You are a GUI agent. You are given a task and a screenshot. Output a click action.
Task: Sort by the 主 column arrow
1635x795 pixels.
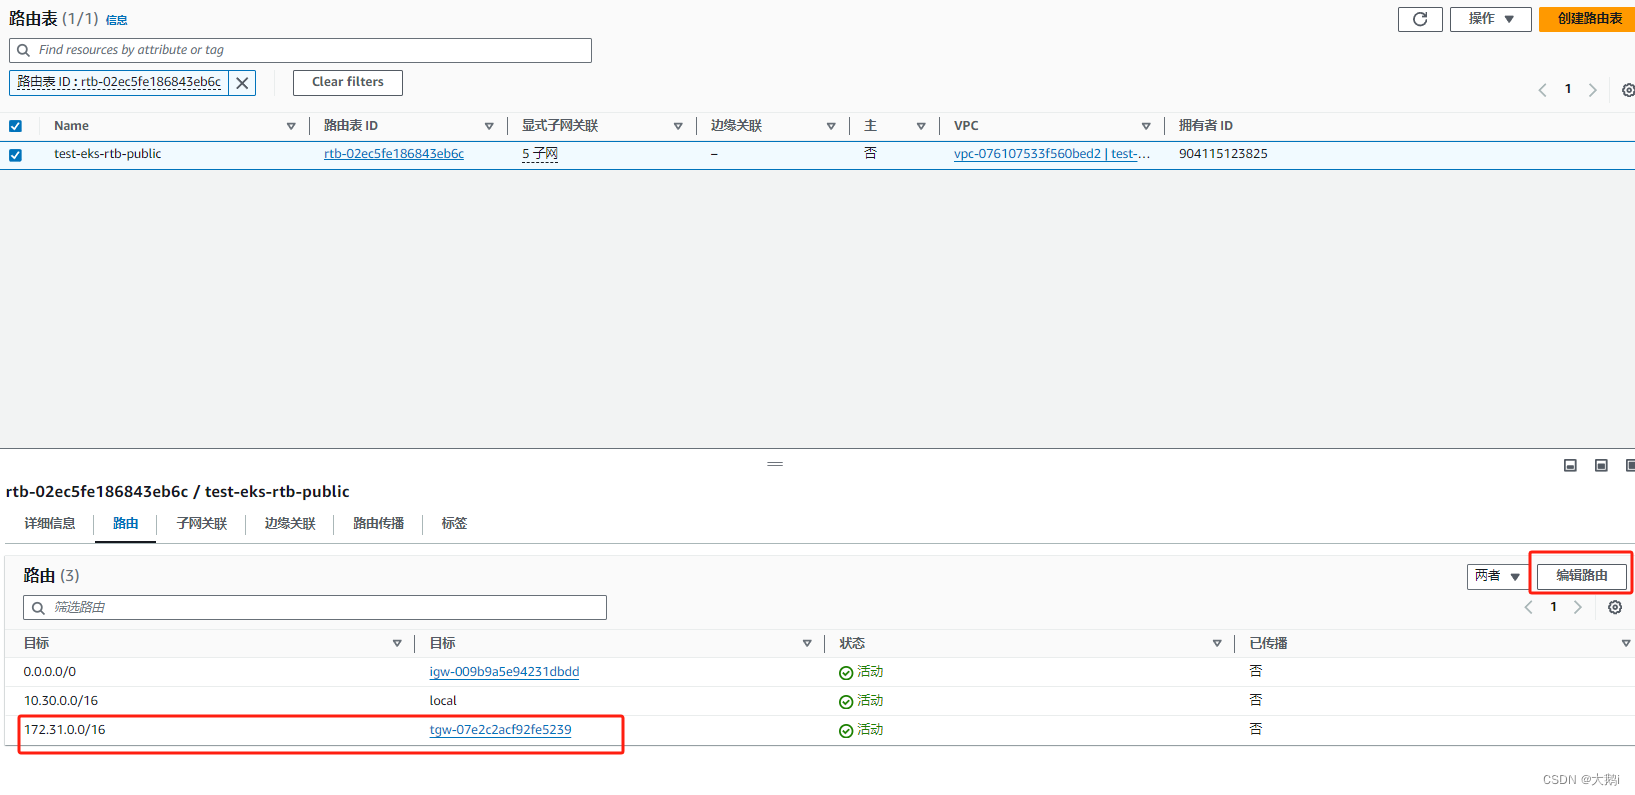(x=921, y=126)
